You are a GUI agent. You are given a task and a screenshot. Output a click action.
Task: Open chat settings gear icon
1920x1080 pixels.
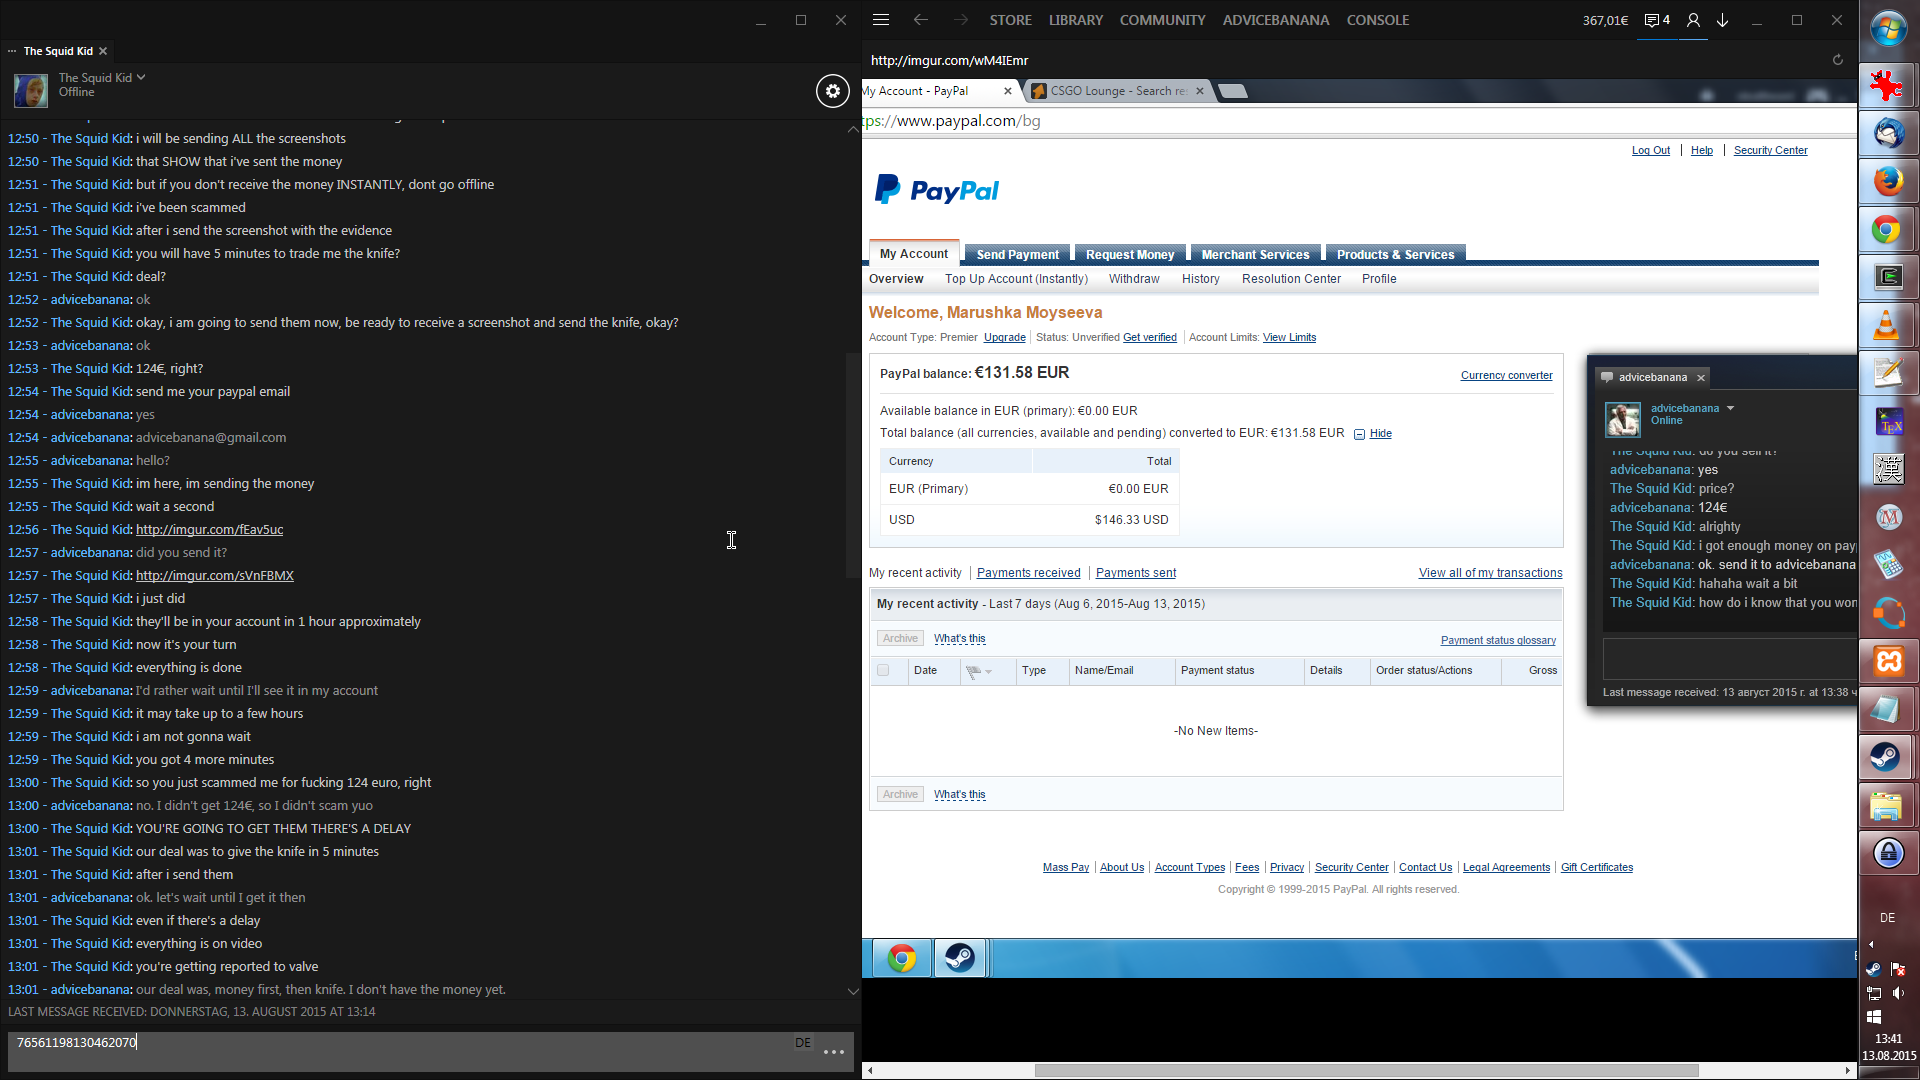[x=832, y=91]
